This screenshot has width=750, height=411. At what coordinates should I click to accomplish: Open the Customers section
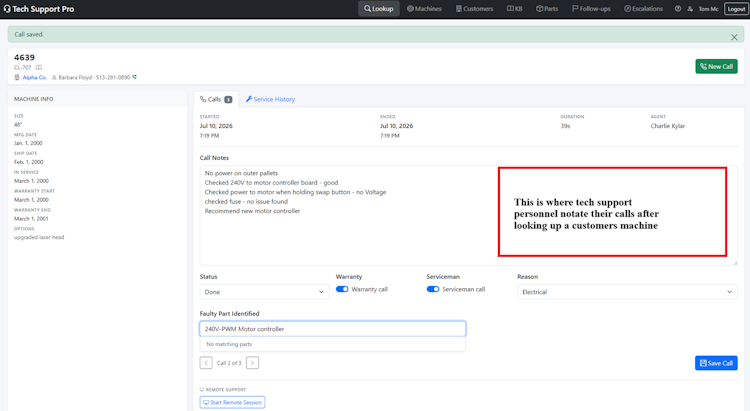point(474,9)
